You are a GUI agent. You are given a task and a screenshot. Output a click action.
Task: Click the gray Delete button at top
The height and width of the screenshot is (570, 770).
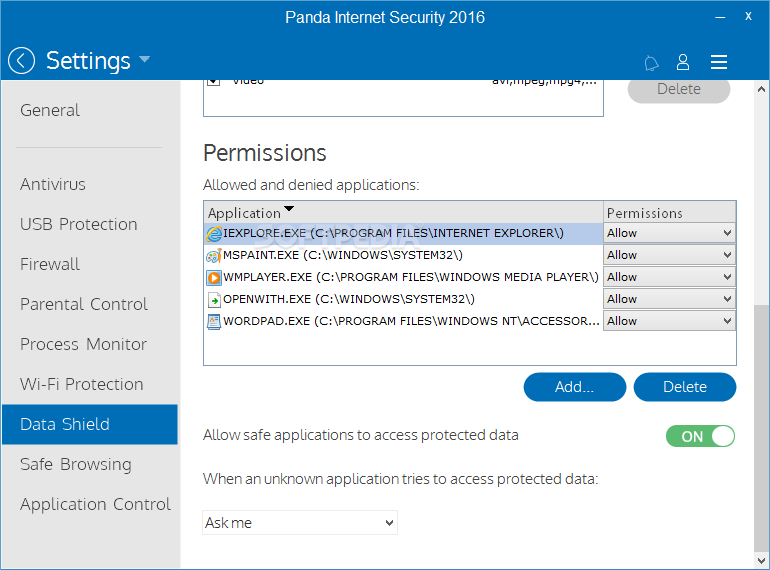679,90
